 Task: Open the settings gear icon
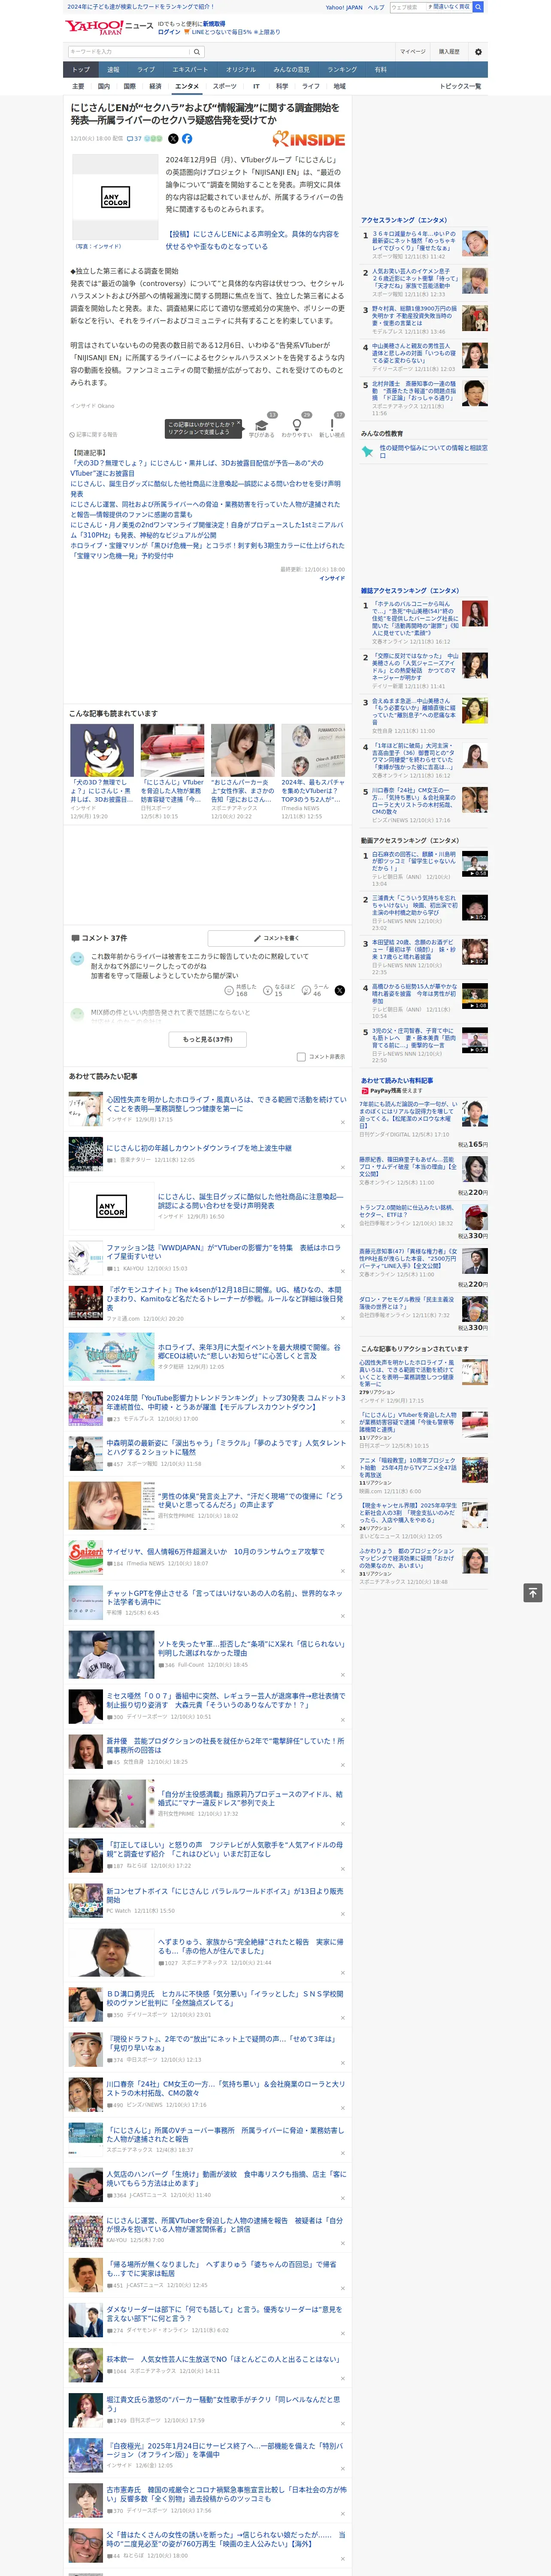478,51
